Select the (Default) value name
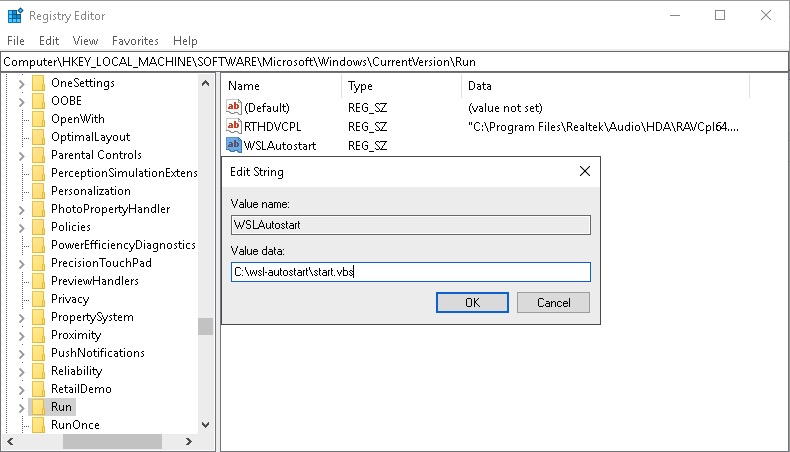This screenshot has height=452, width=790. 267,107
